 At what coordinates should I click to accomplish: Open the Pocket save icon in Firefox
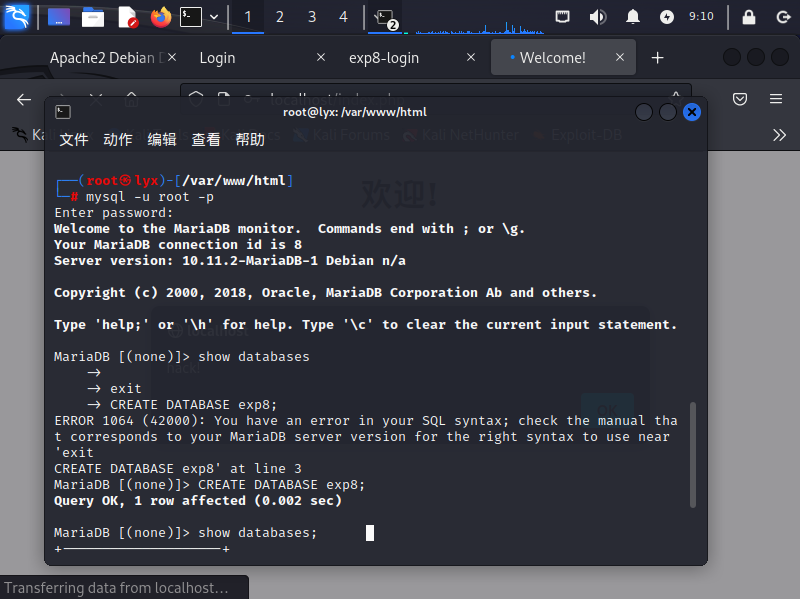coord(740,99)
